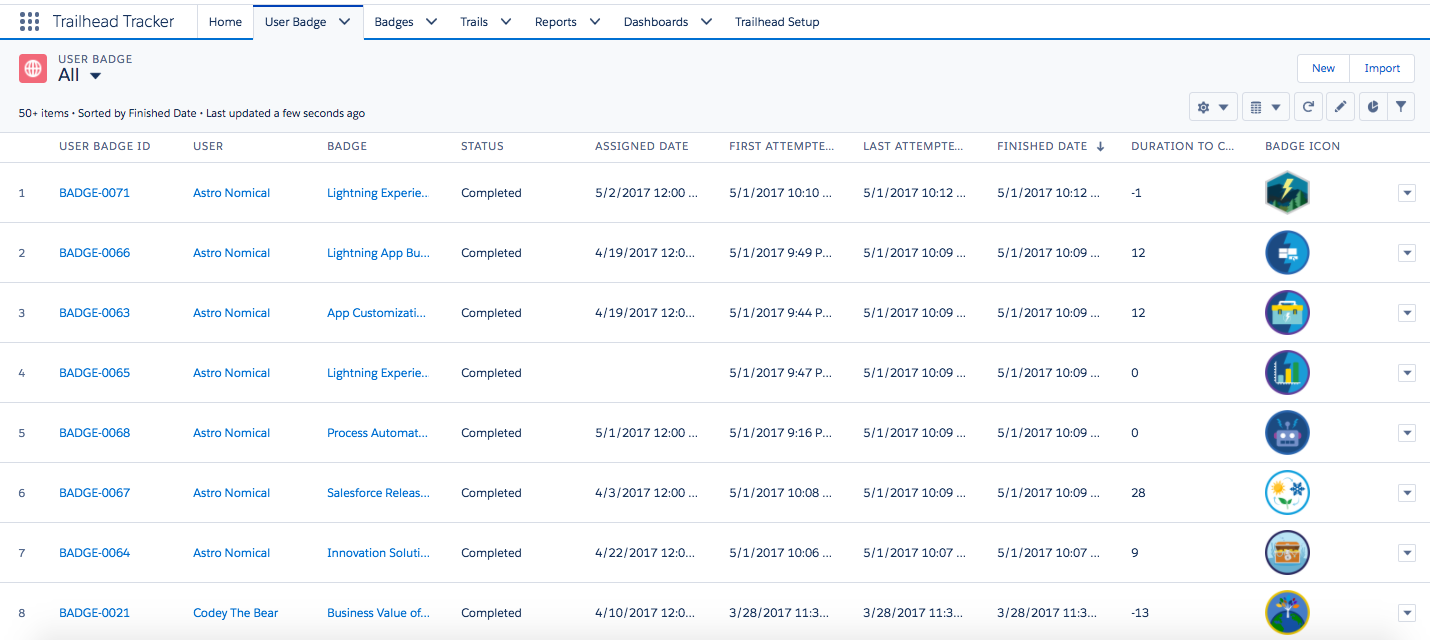Open row actions for BADGE-0066
Screen dimensions: 1430x640
[1406, 253]
